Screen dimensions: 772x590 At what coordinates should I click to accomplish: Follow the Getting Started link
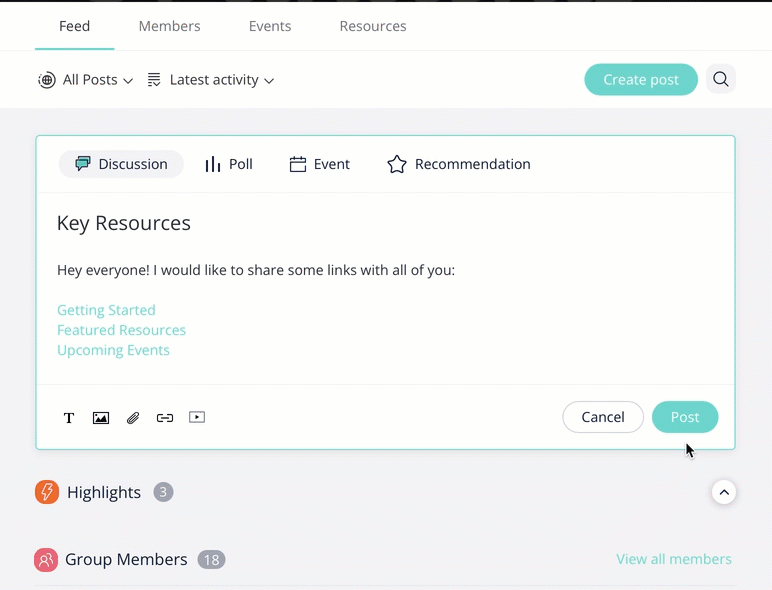pos(106,310)
